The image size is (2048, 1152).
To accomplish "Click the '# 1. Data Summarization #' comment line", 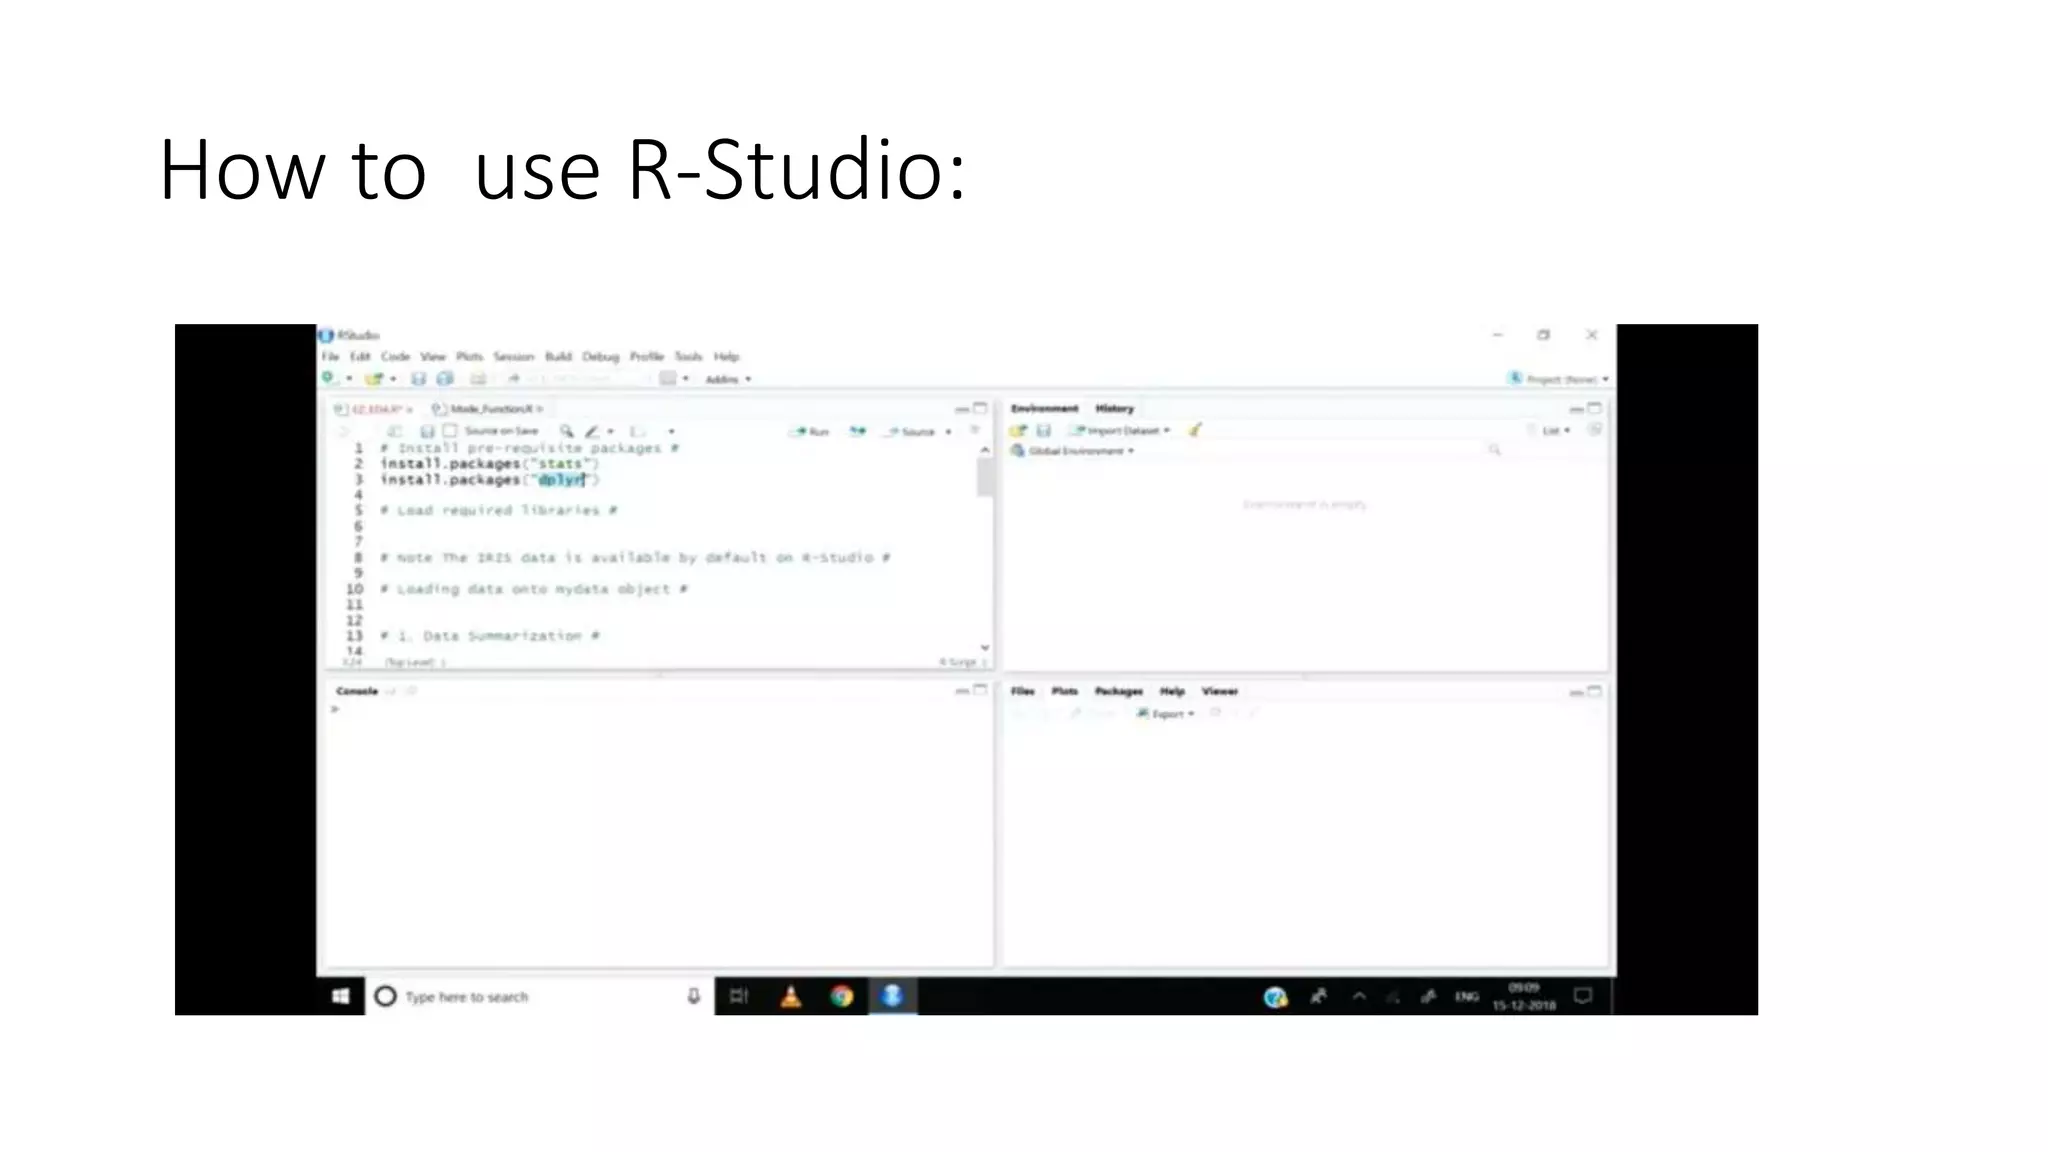I will tap(489, 636).
